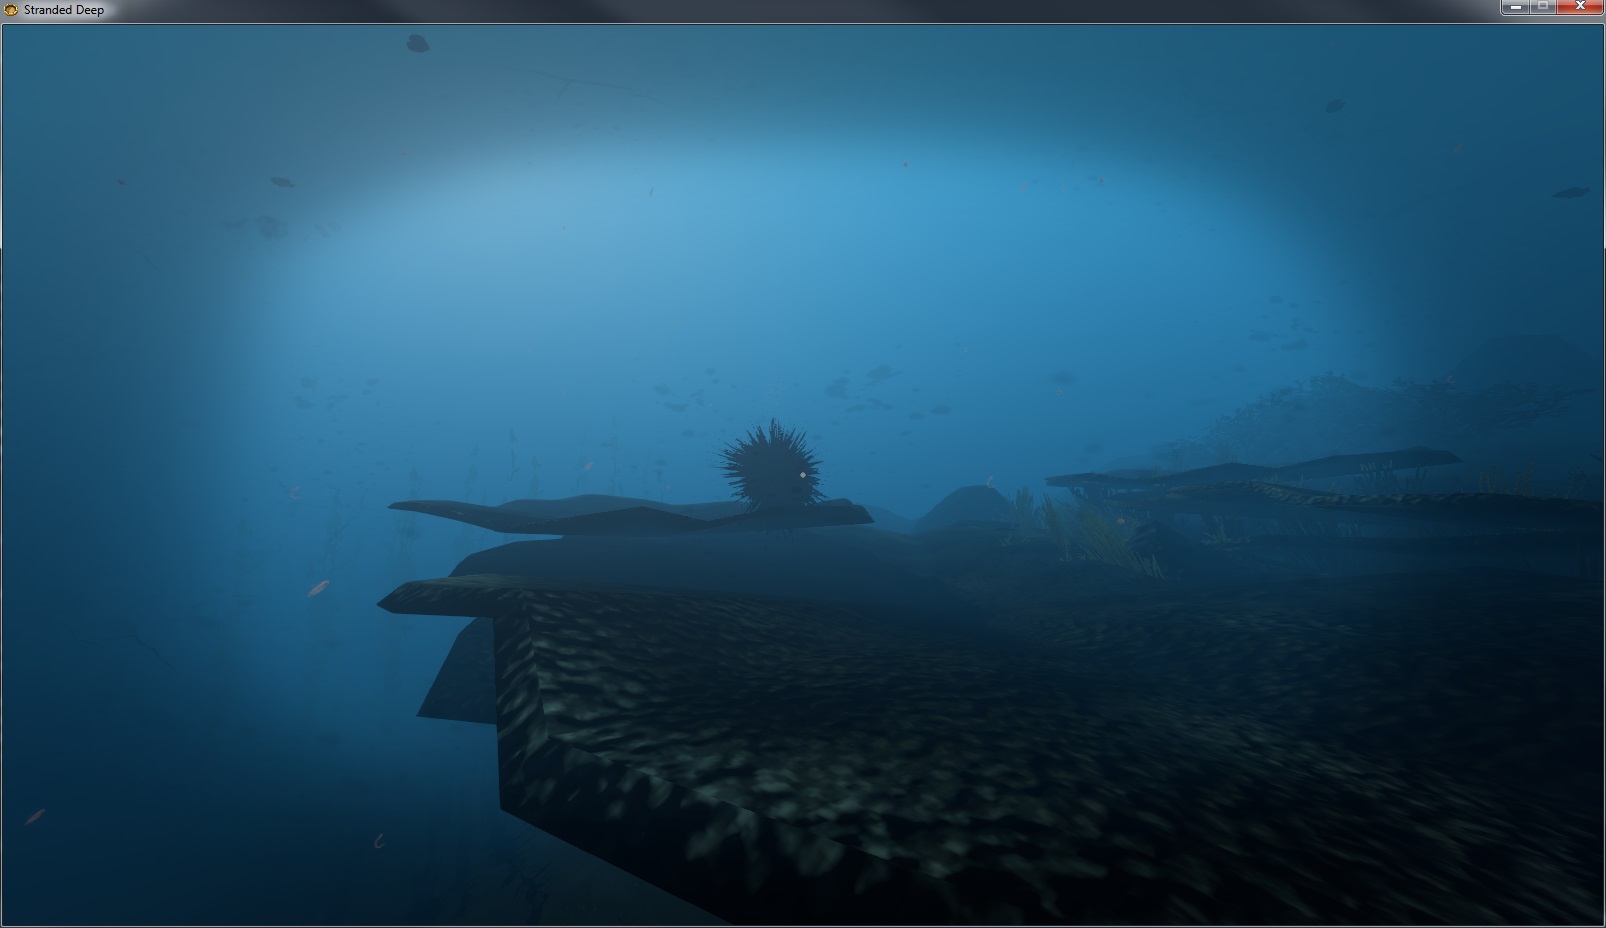Close the Stranded Deep window
1606x928 pixels.
(x=1581, y=7)
